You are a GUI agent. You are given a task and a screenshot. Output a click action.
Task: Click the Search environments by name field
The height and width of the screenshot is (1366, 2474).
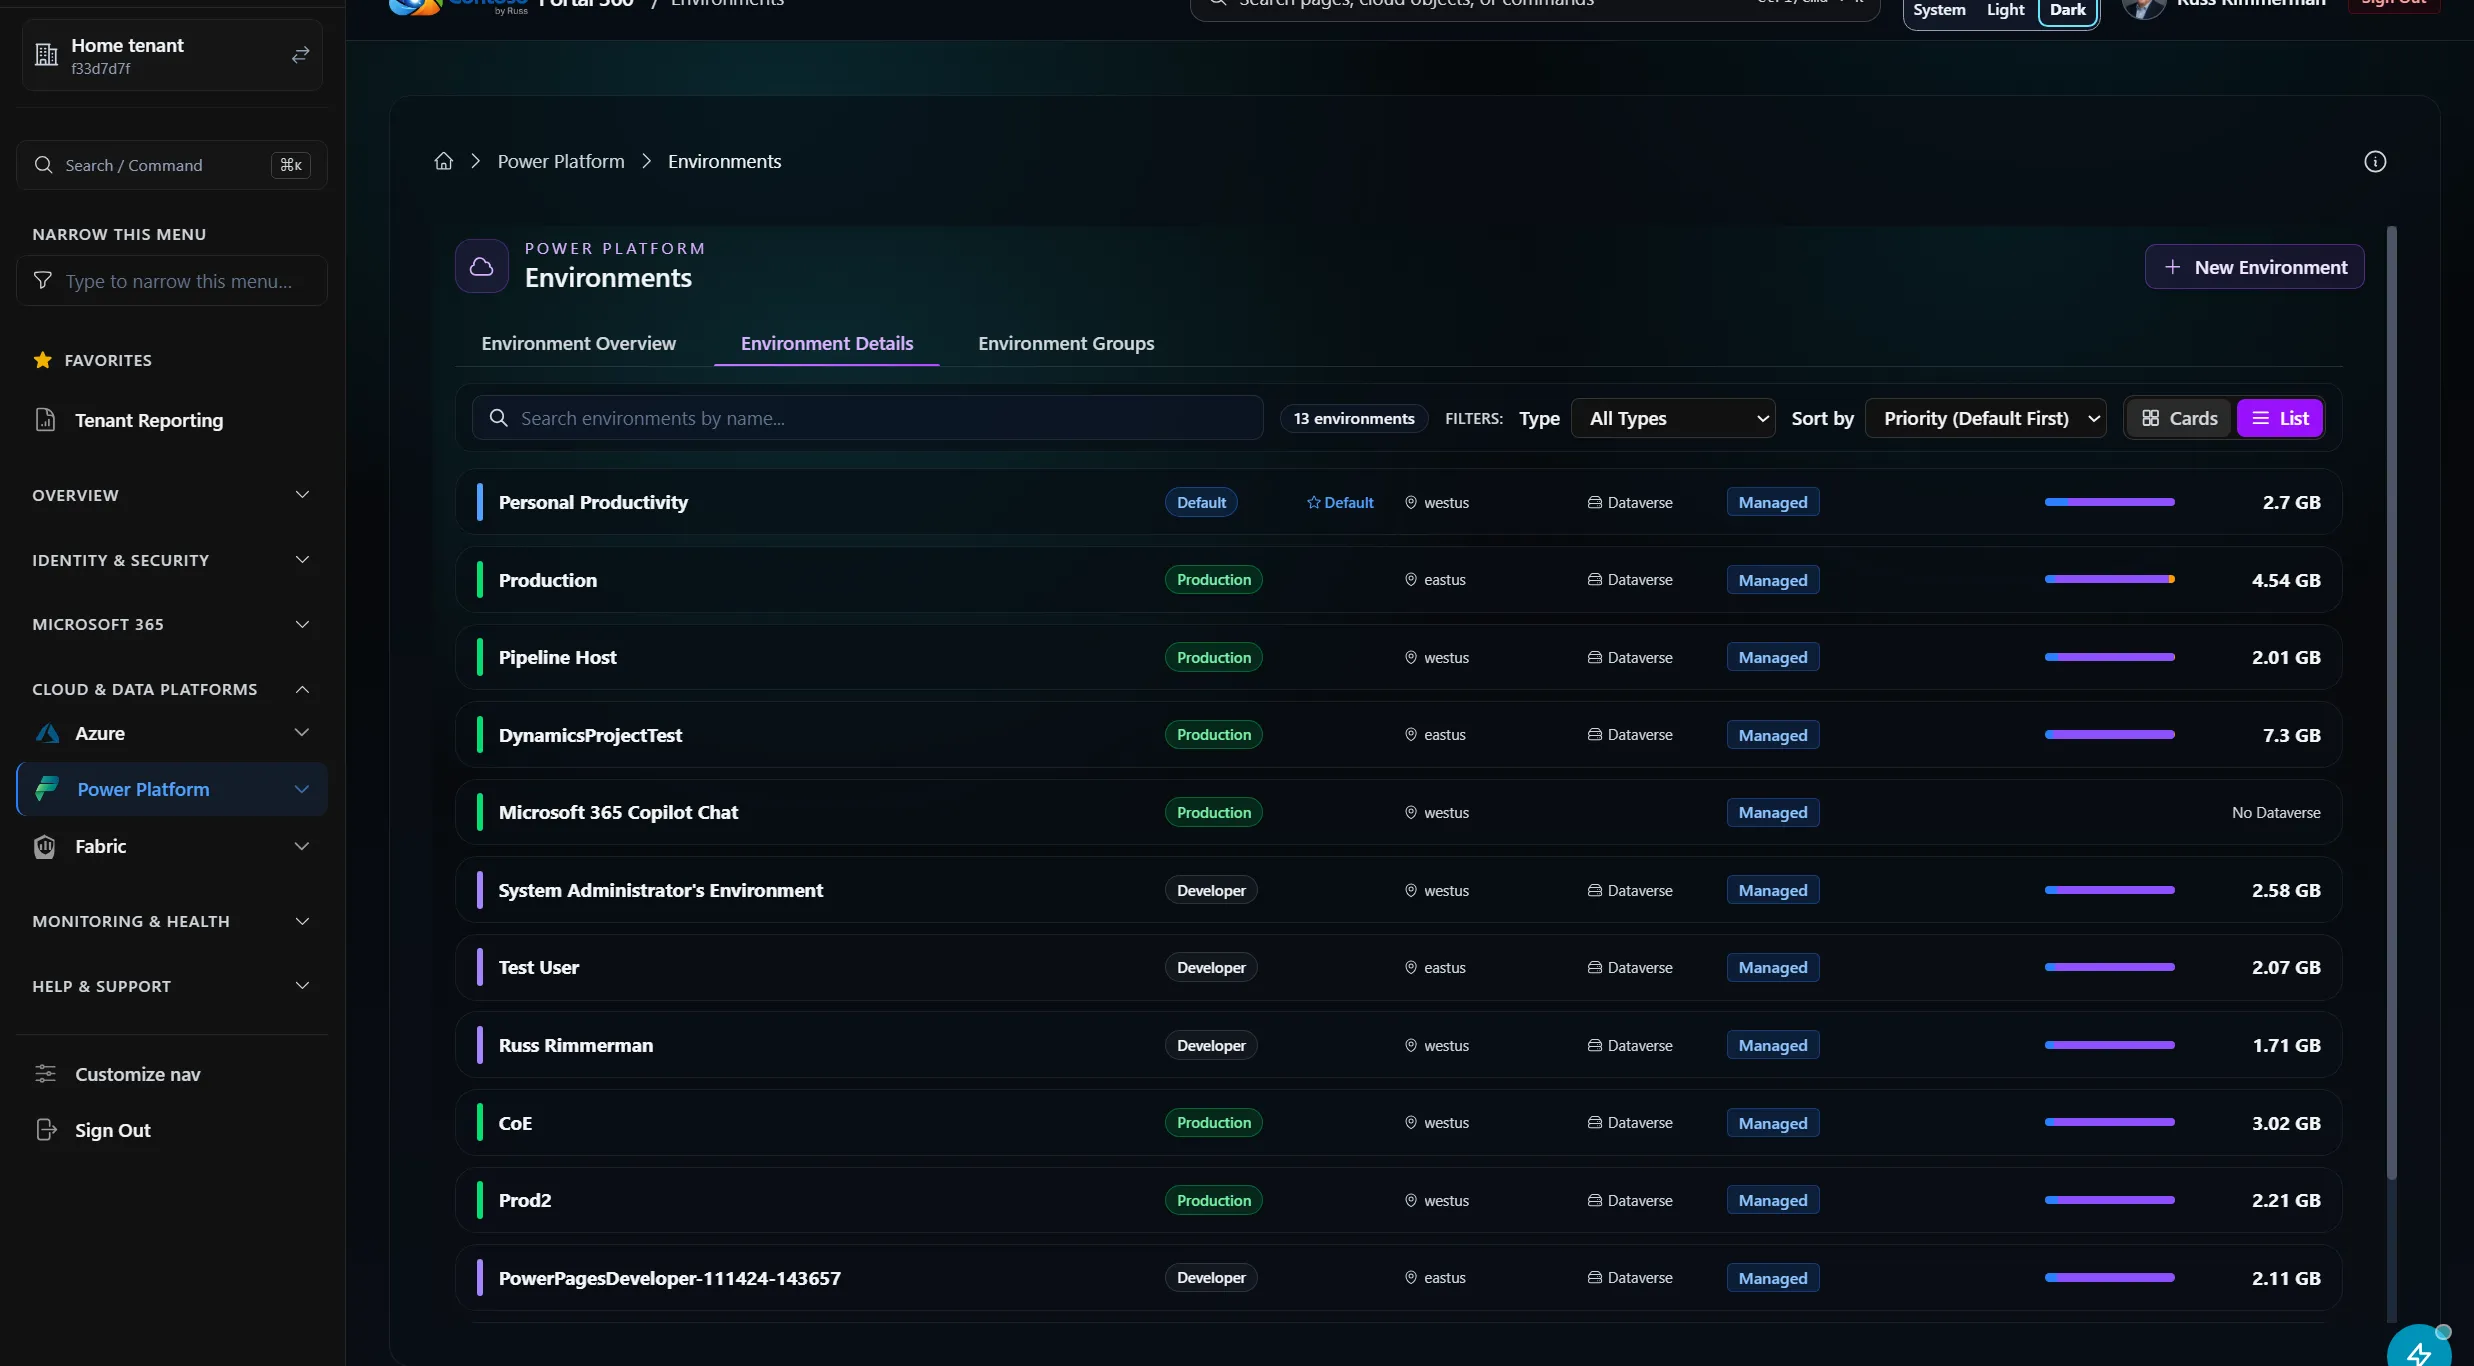click(x=867, y=418)
